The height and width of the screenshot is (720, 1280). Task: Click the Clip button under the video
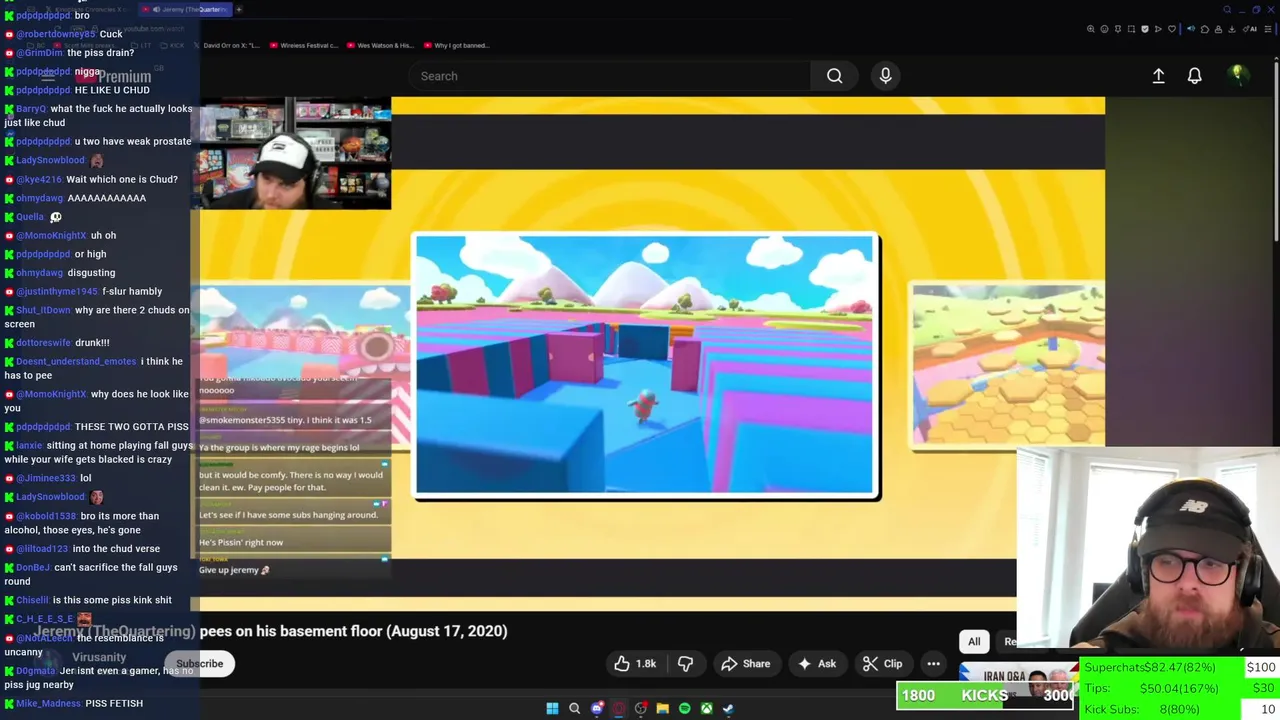pyautogui.click(x=882, y=663)
